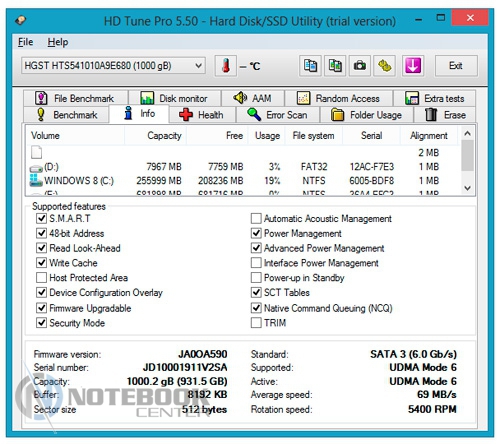Save screenshot with camera icon
The image size is (500, 444).
click(360, 66)
